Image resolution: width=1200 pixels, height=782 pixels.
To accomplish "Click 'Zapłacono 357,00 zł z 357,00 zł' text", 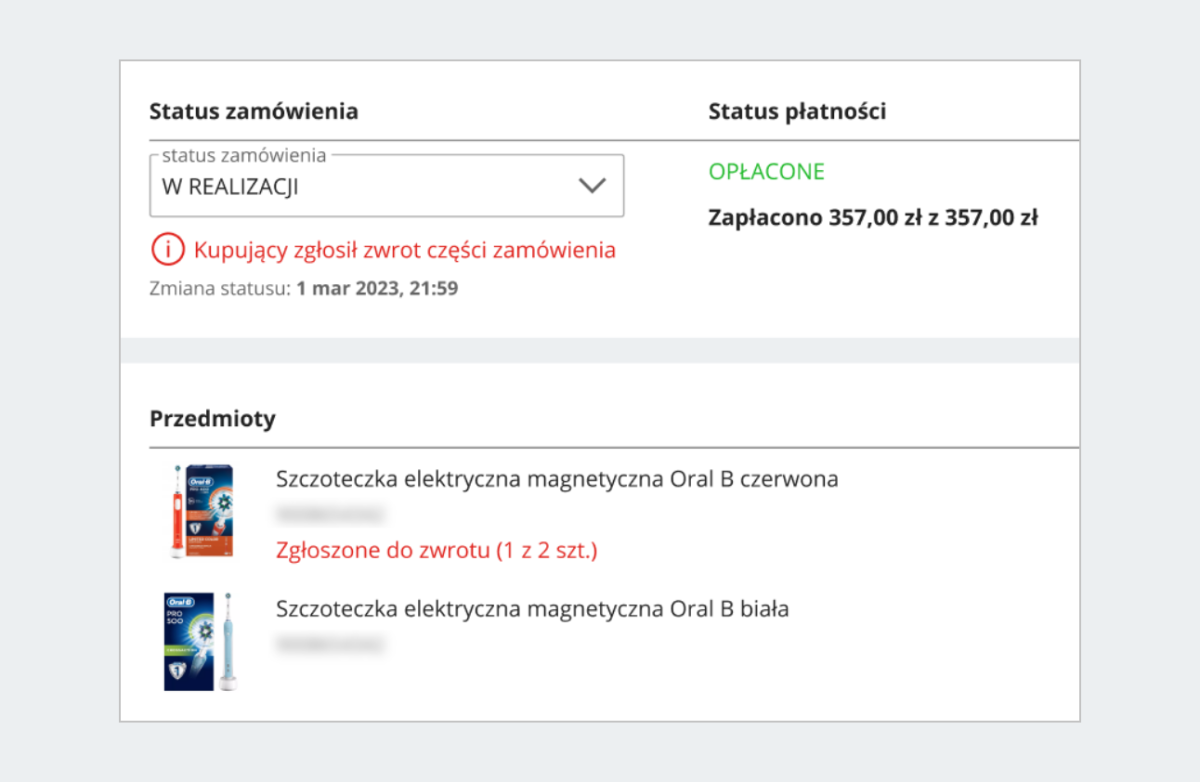I will click(x=872, y=218).
